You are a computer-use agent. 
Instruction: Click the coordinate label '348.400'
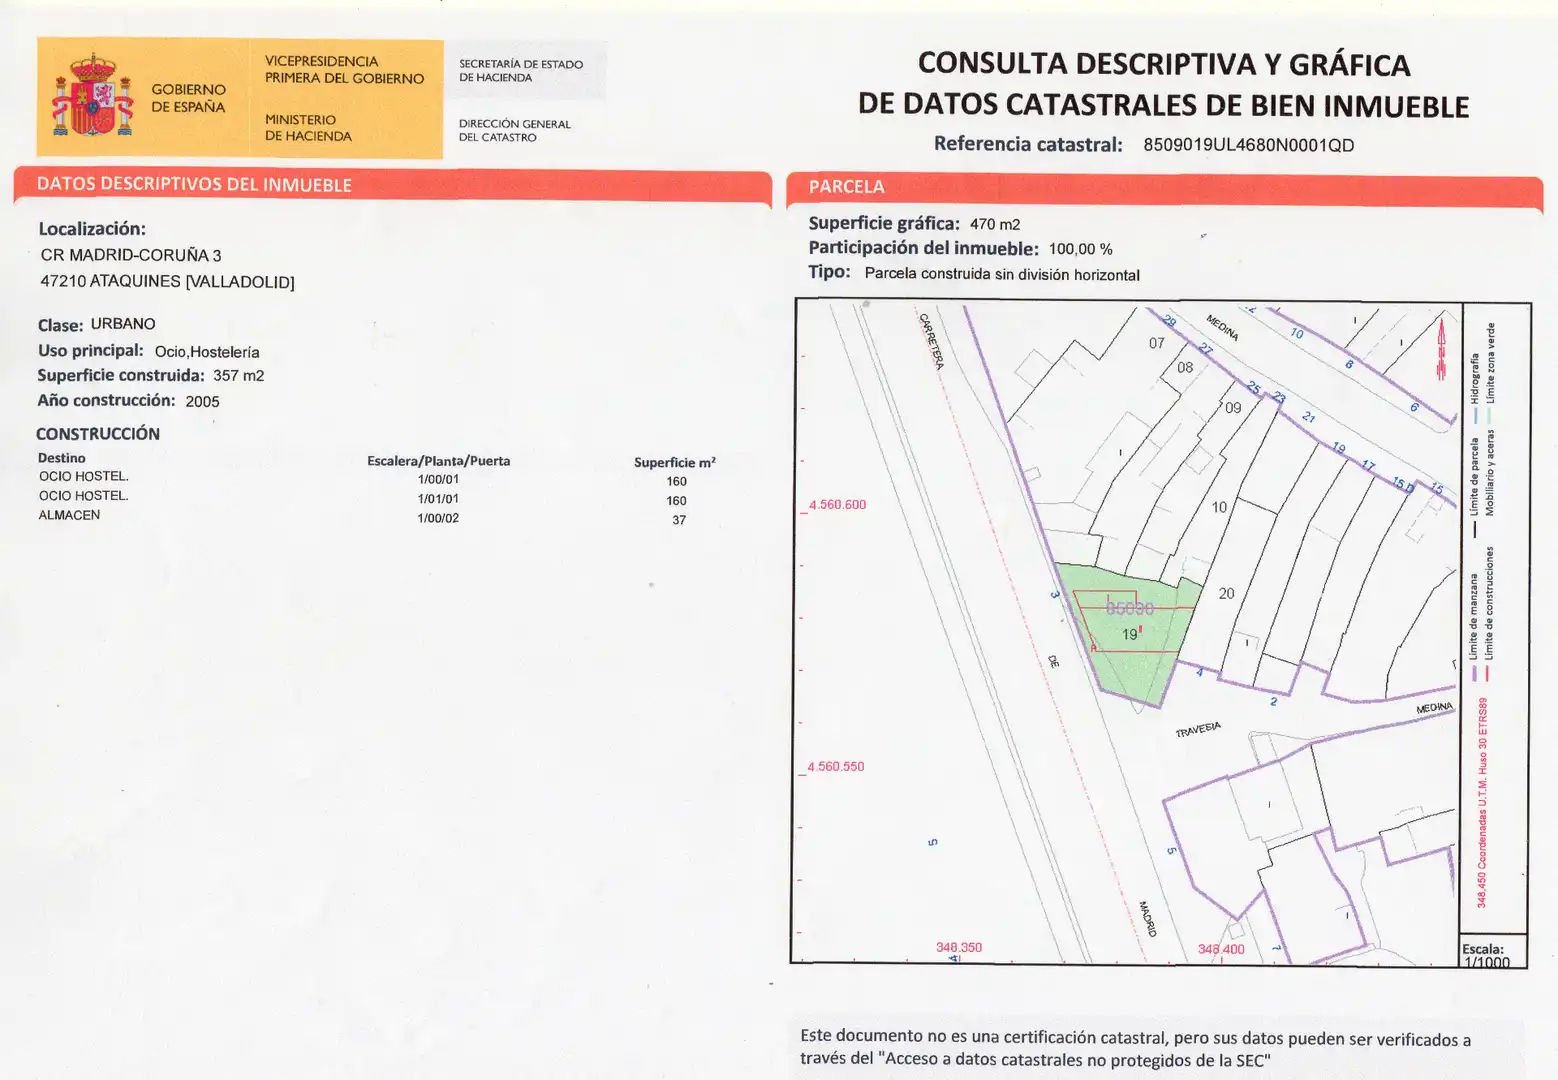[x=1221, y=949]
